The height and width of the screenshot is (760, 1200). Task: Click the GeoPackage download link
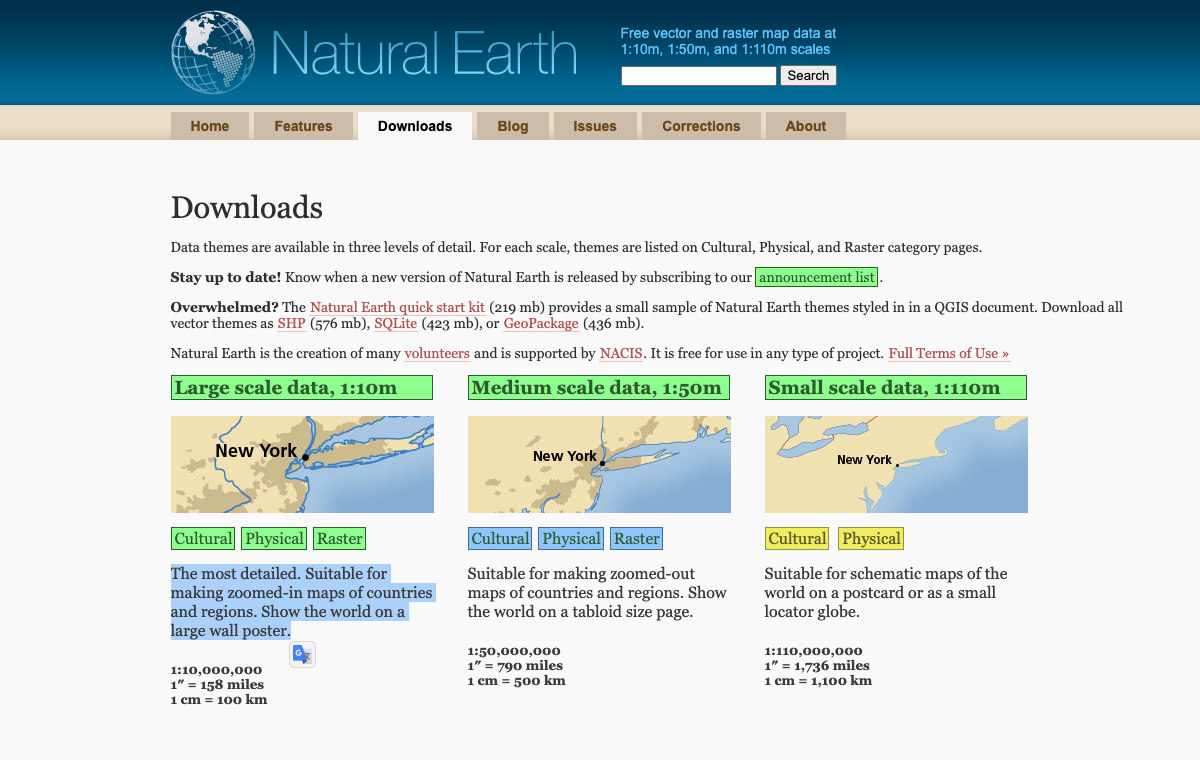click(541, 324)
